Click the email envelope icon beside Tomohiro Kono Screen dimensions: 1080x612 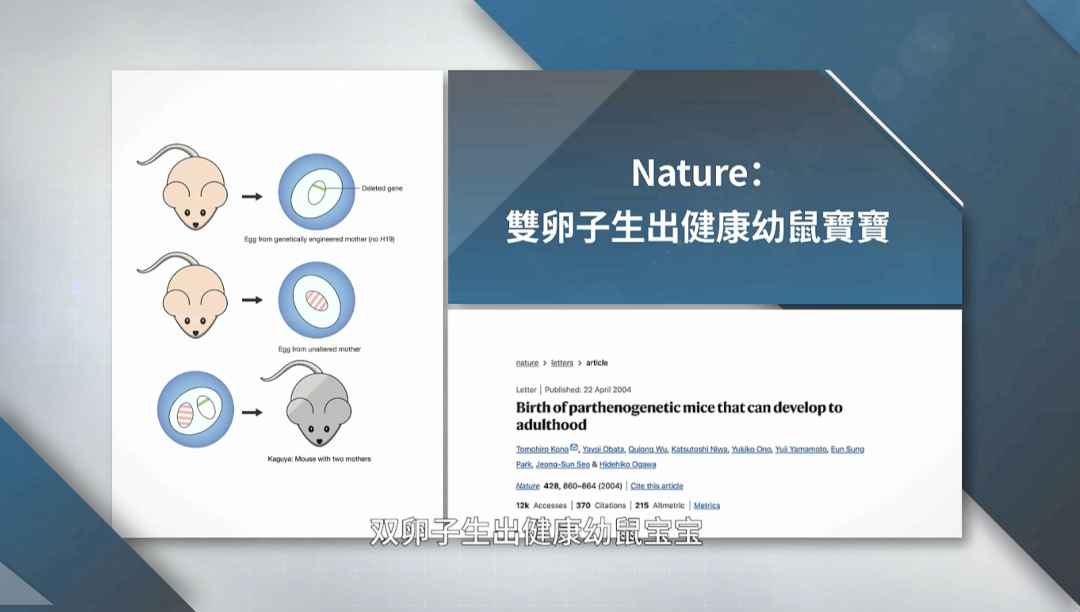point(574,448)
